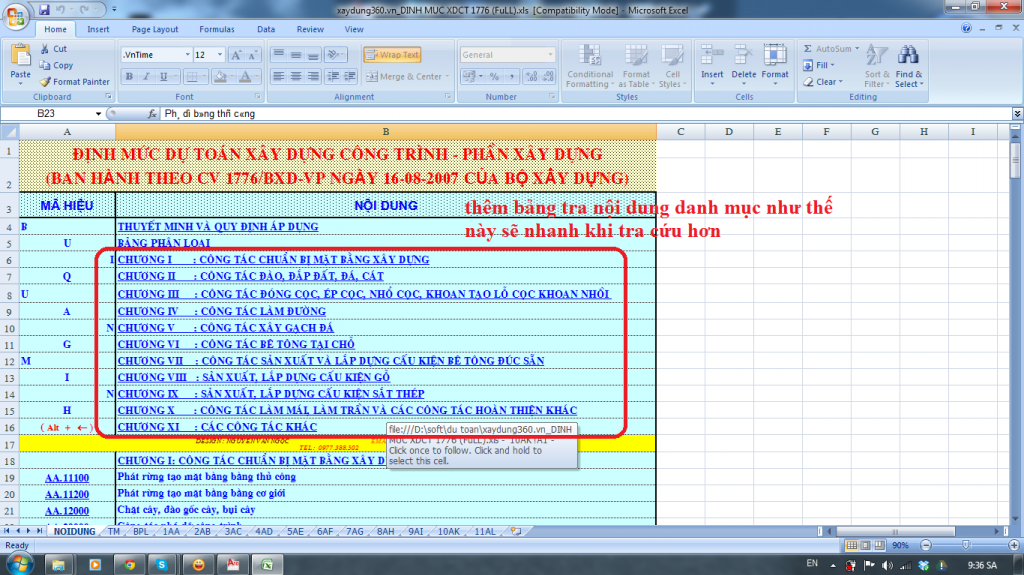Screen dimensions: 1024x575
Task: Click Copy in Clipboard group
Action: [56, 65]
